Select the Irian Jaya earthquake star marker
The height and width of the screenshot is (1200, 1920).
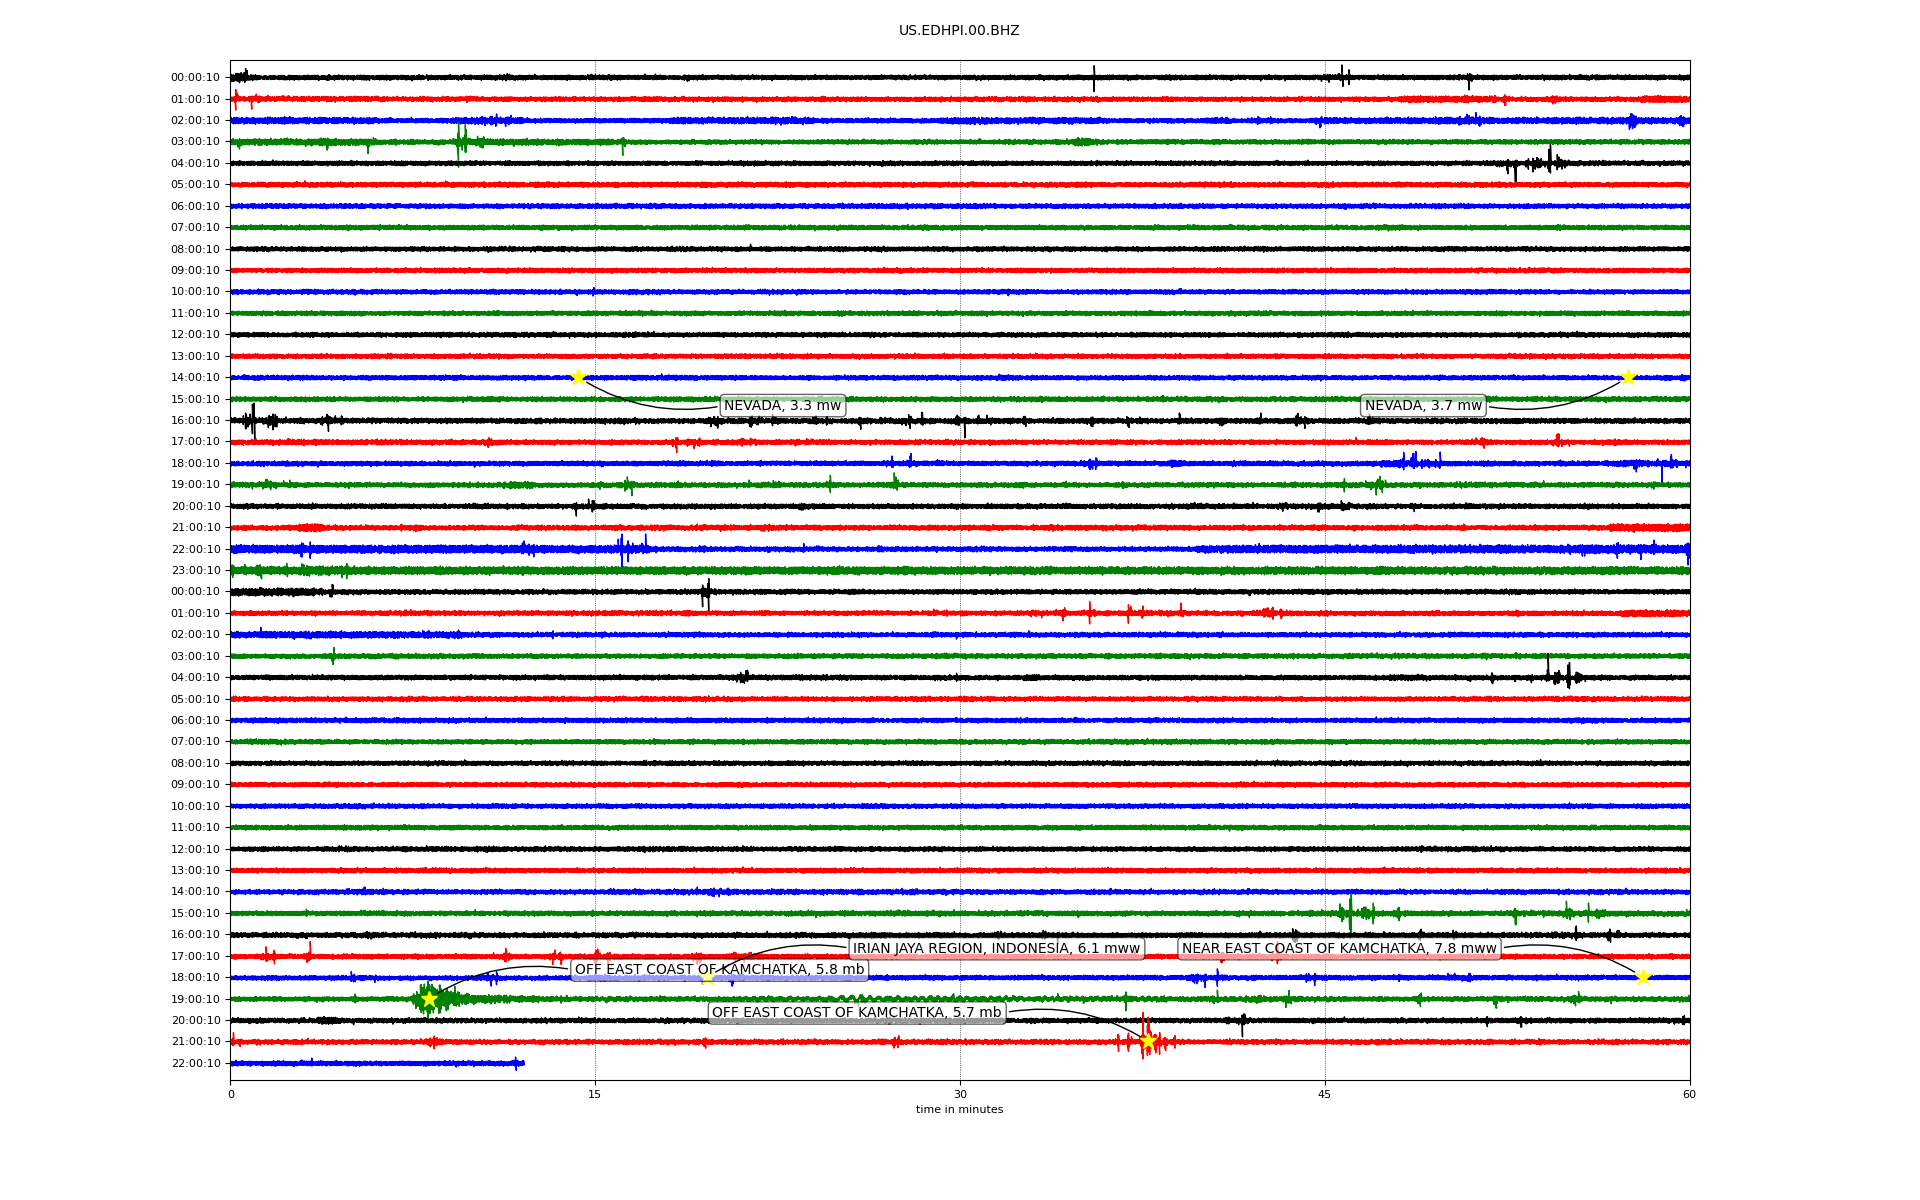(x=708, y=977)
